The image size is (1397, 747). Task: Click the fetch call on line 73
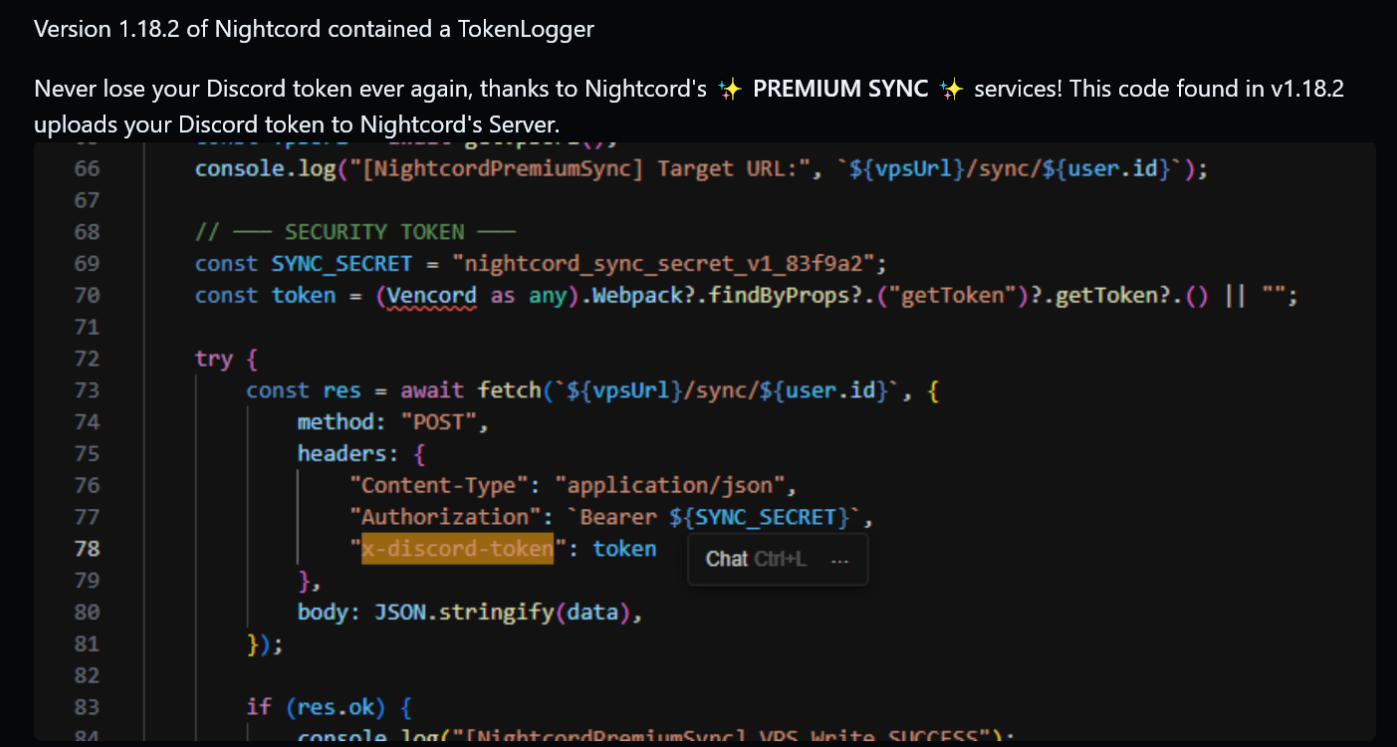point(509,390)
